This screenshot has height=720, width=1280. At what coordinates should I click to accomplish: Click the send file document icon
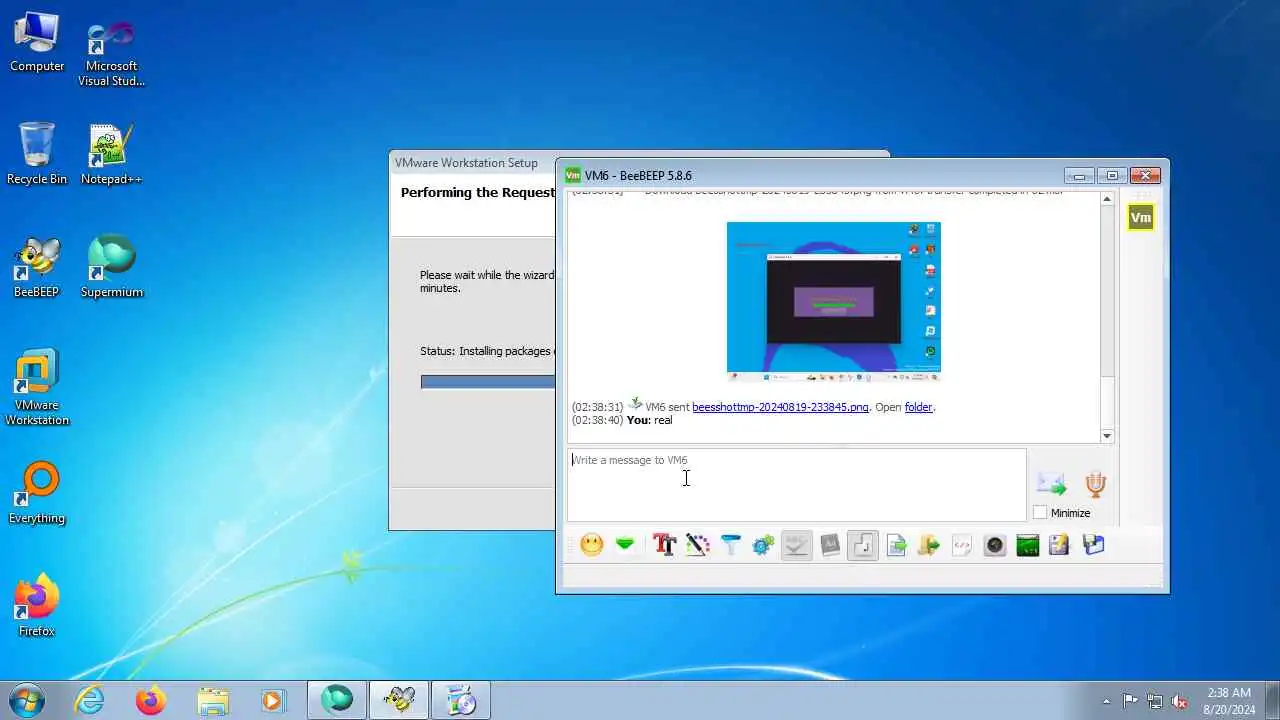896,545
